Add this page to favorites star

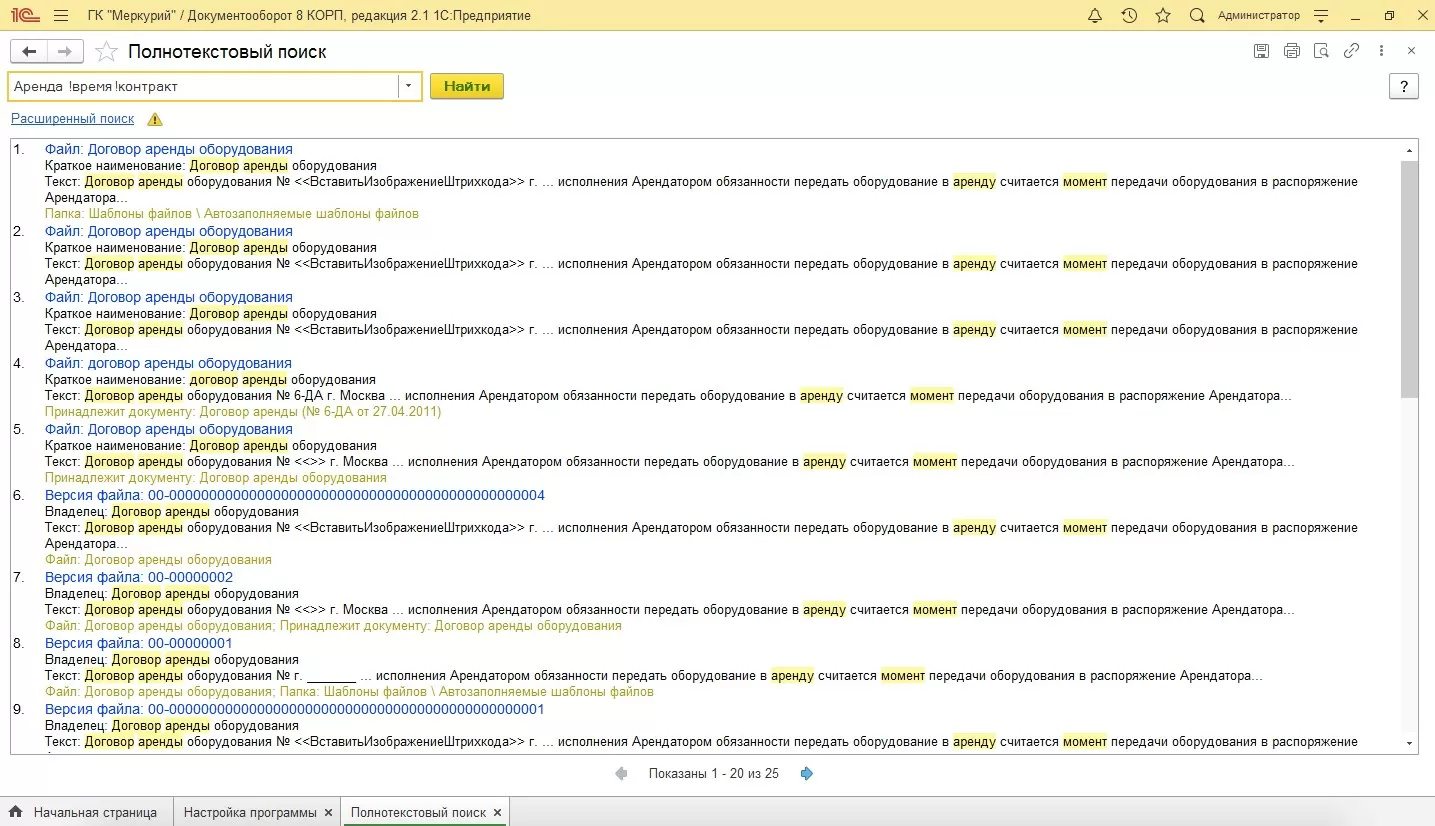pos(104,52)
